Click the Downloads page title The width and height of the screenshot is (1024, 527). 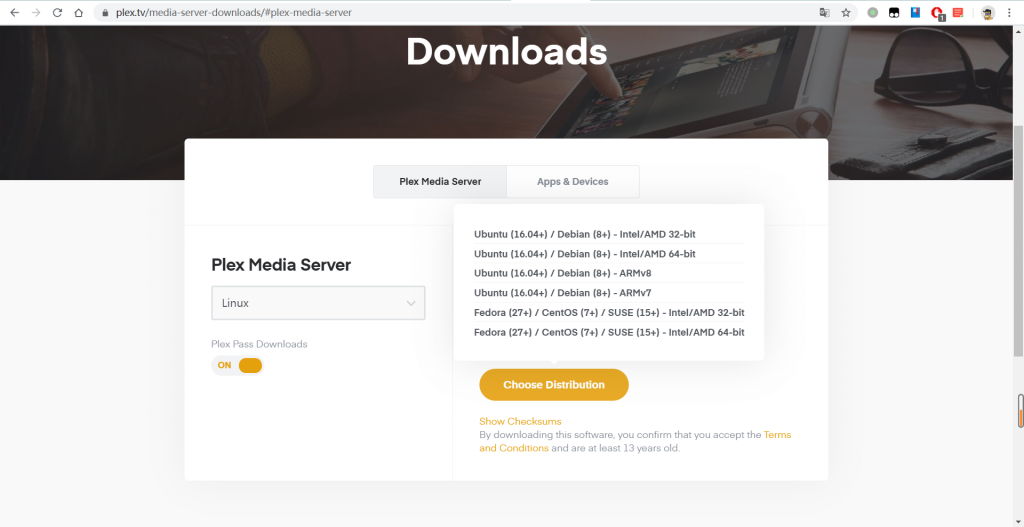point(507,51)
